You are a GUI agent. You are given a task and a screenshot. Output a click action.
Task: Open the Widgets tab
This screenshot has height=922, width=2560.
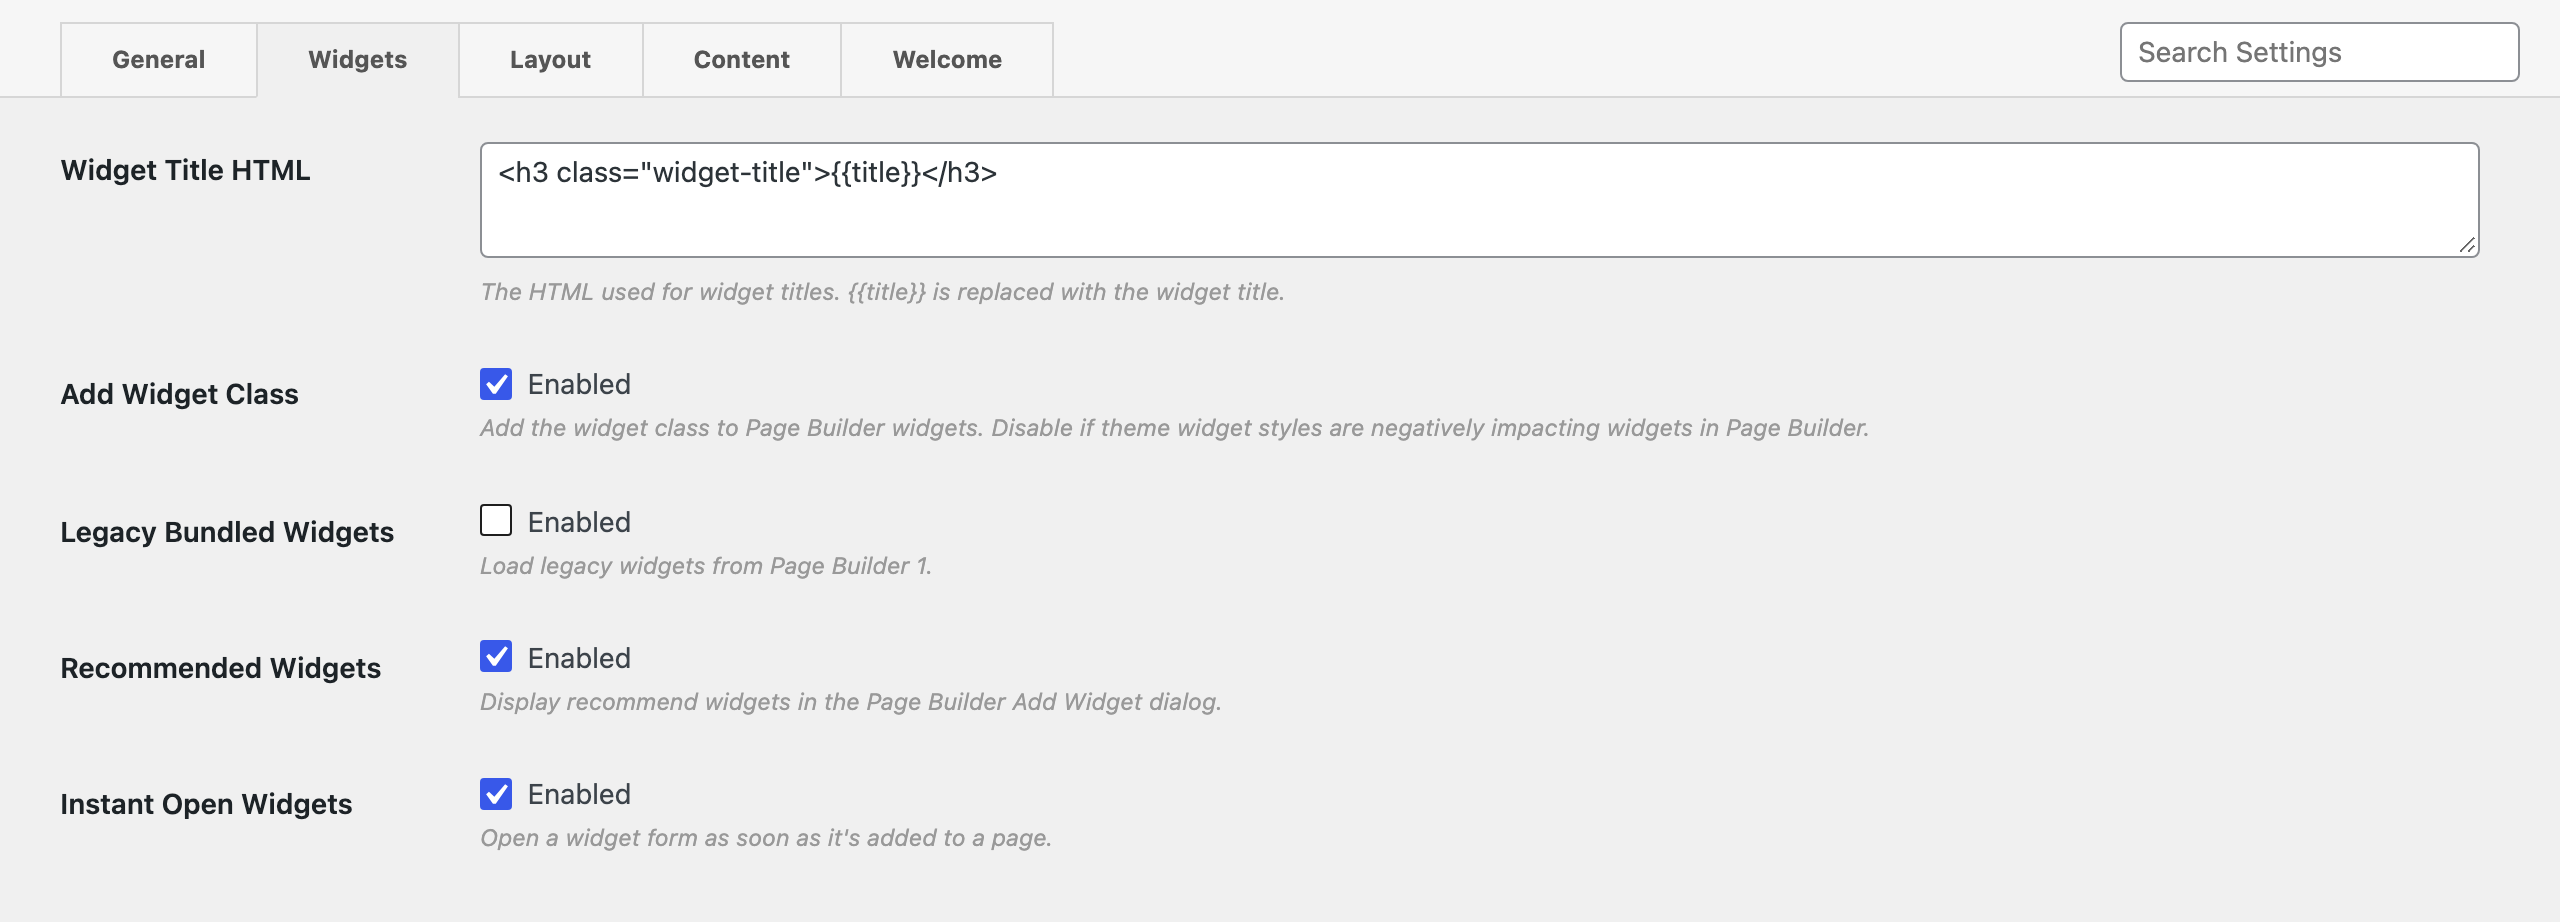pos(358,60)
